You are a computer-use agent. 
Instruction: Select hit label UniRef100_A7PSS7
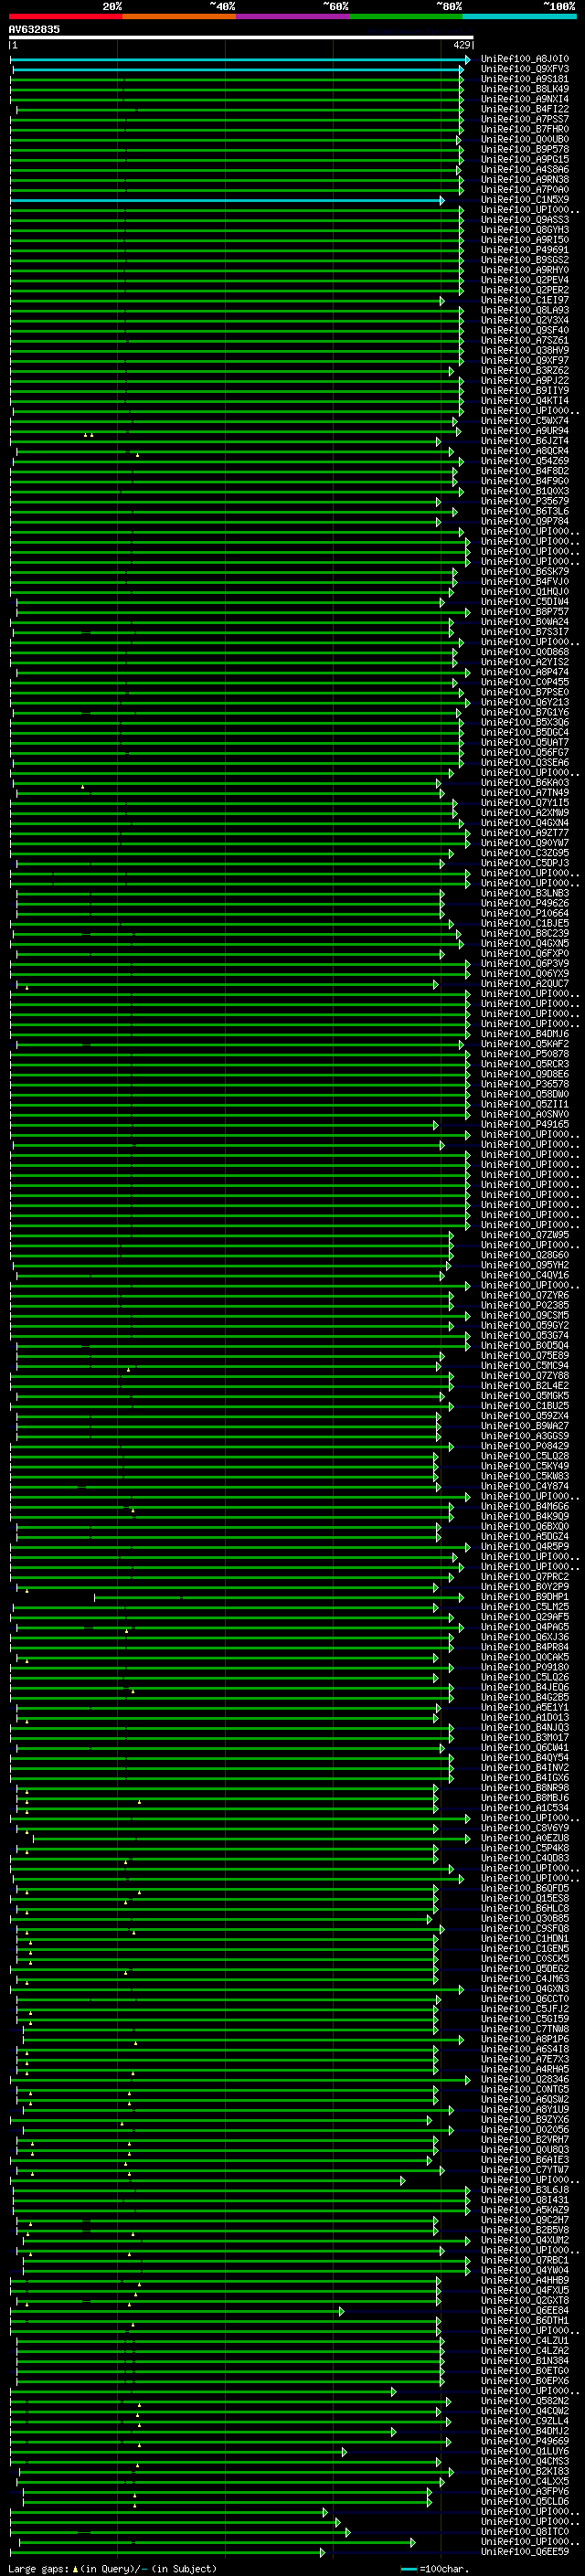coord(525,119)
